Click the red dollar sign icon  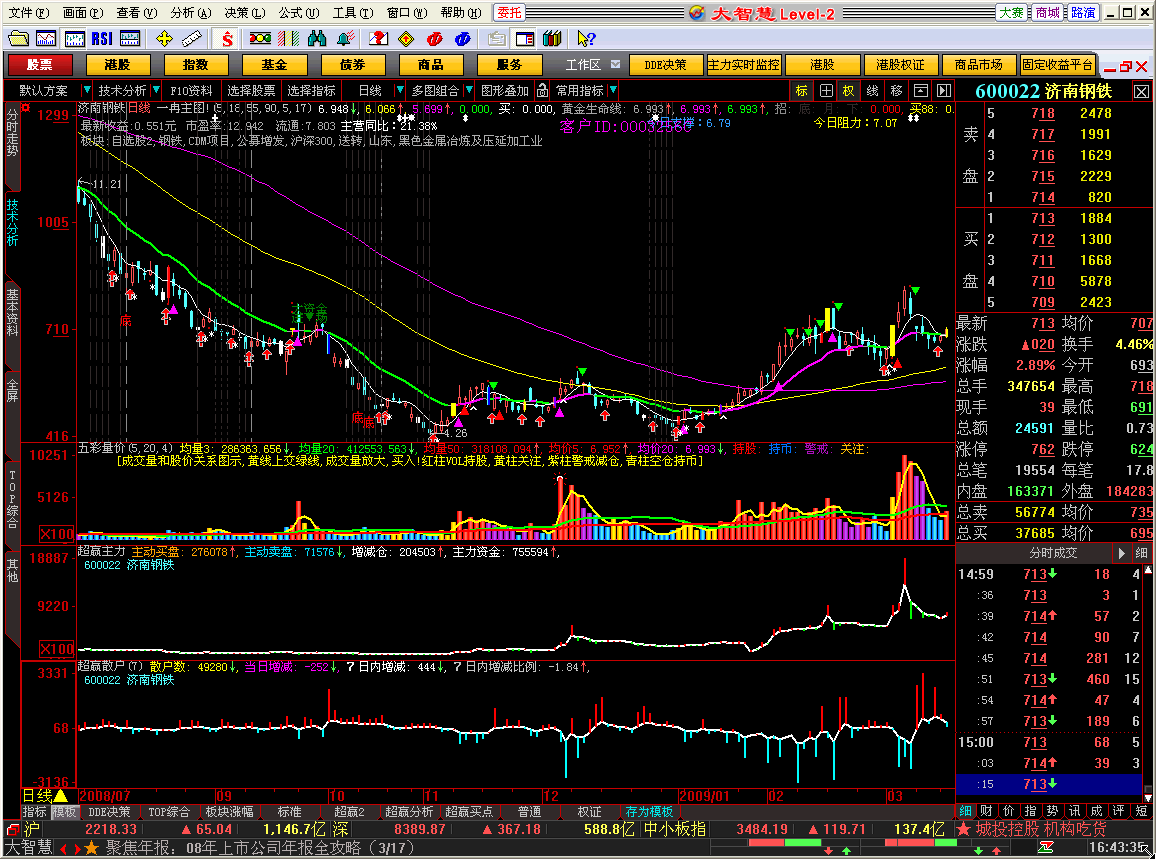point(227,38)
